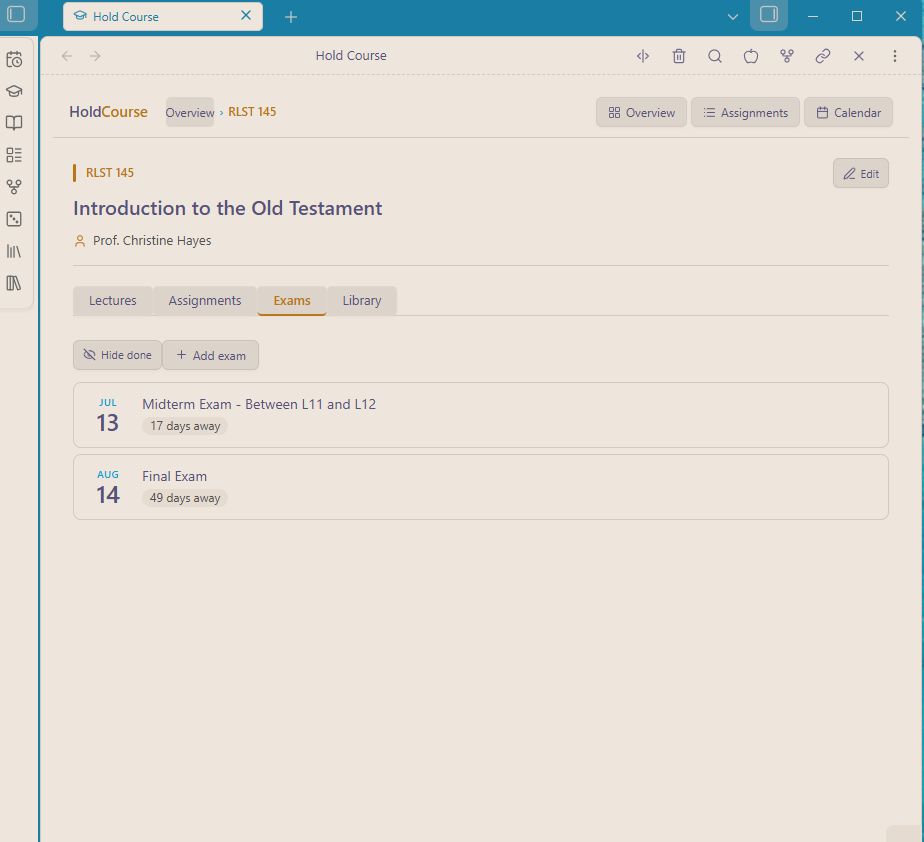The height and width of the screenshot is (842, 924).
Task: Switch to the Assignments course tab
Action: click(204, 301)
